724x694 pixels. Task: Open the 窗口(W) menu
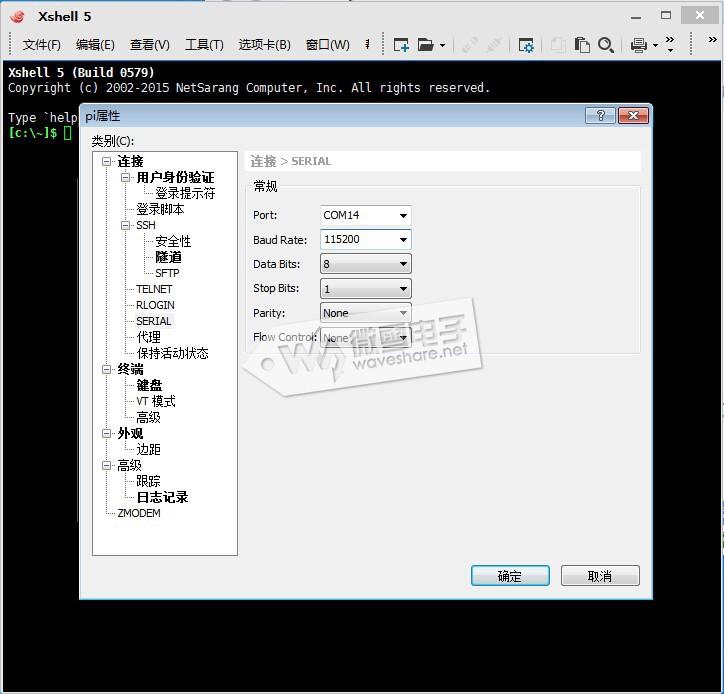327,45
